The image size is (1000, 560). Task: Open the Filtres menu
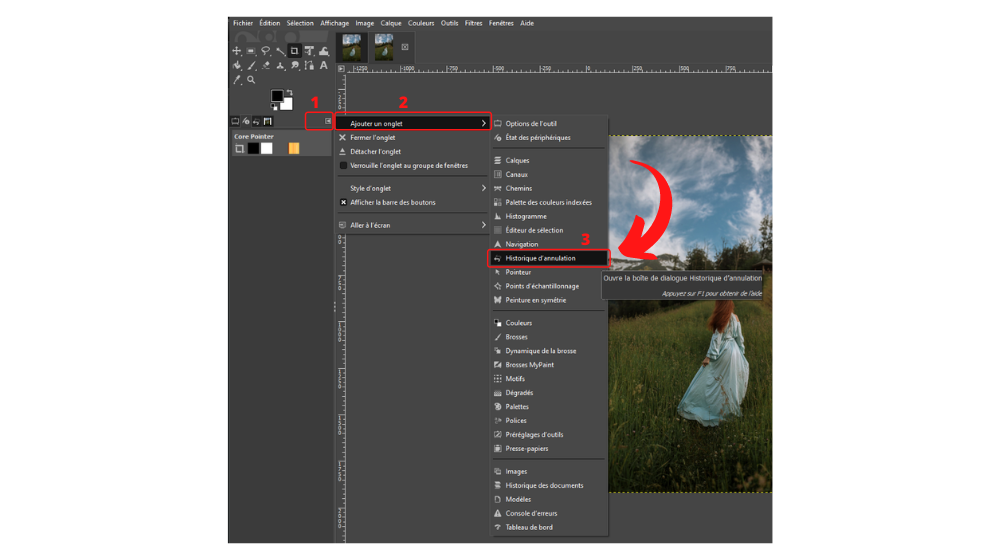pyautogui.click(x=473, y=23)
